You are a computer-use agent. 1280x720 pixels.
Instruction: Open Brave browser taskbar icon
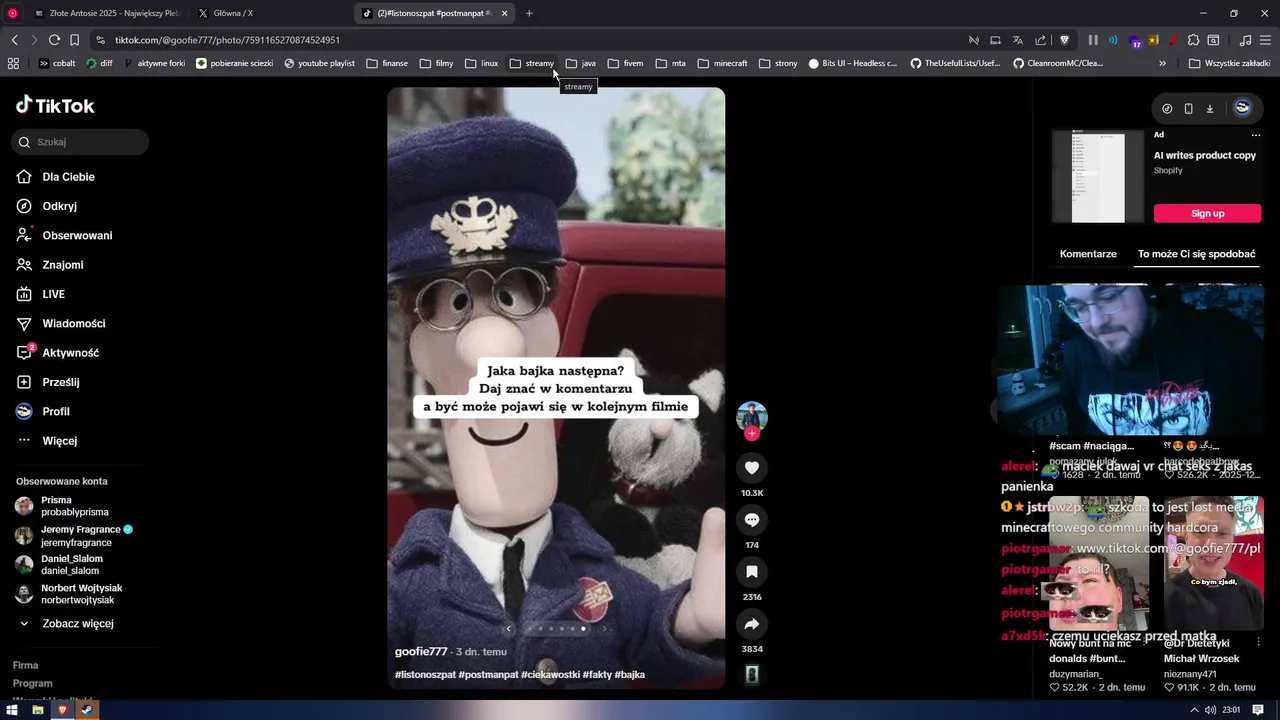tap(62, 710)
